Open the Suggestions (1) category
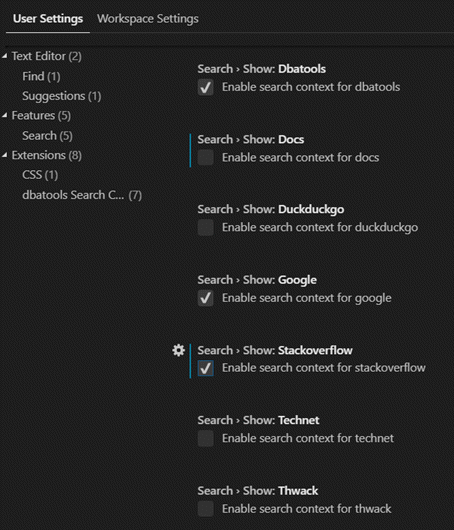 pyautogui.click(x=62, y=96)
